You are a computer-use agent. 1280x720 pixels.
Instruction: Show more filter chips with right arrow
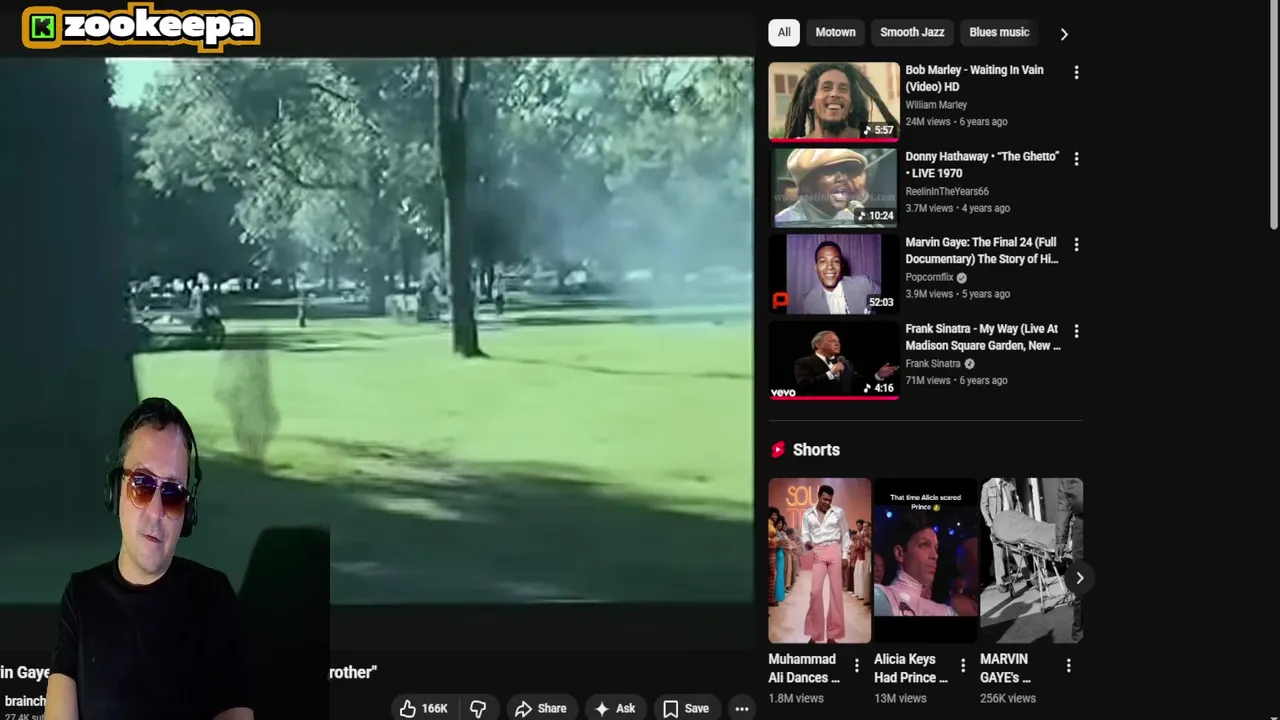pos(1064,33)
